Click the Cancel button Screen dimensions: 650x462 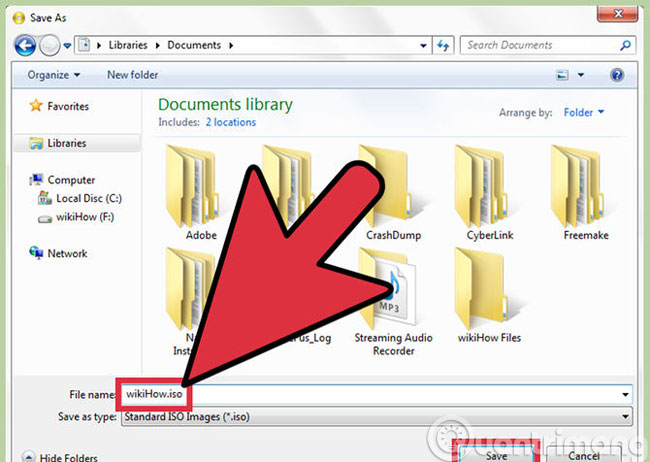click(x=584, y=455)
